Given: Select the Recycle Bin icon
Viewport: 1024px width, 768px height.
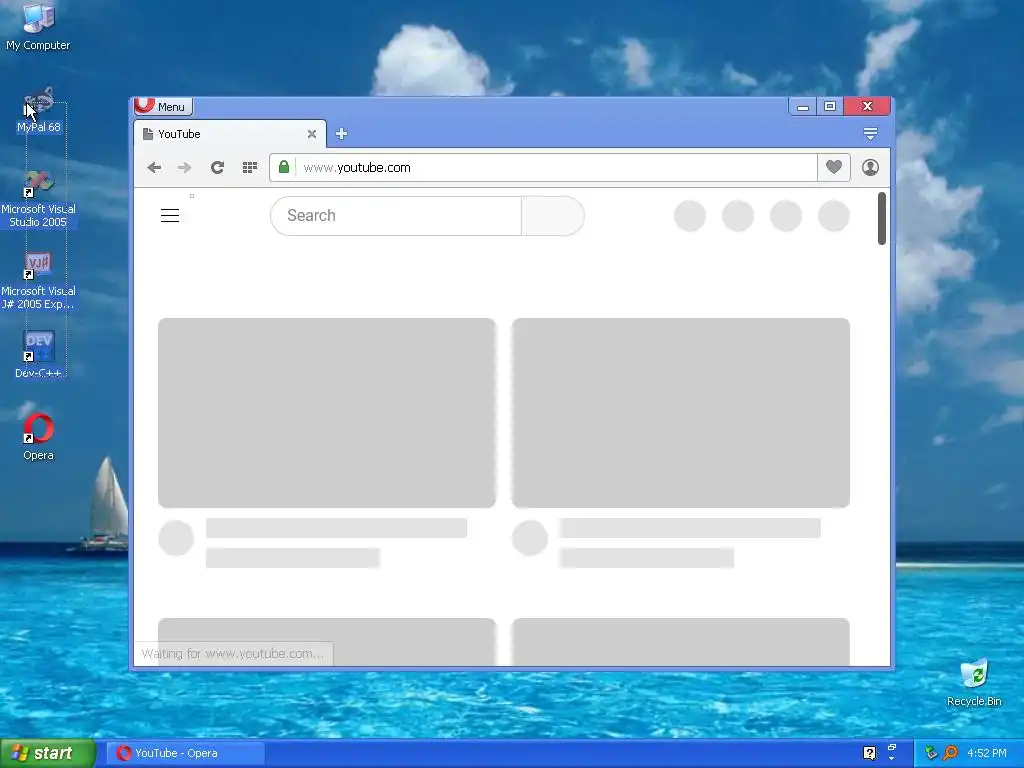Looking at the screenshot, I should [x=974, y=683].
